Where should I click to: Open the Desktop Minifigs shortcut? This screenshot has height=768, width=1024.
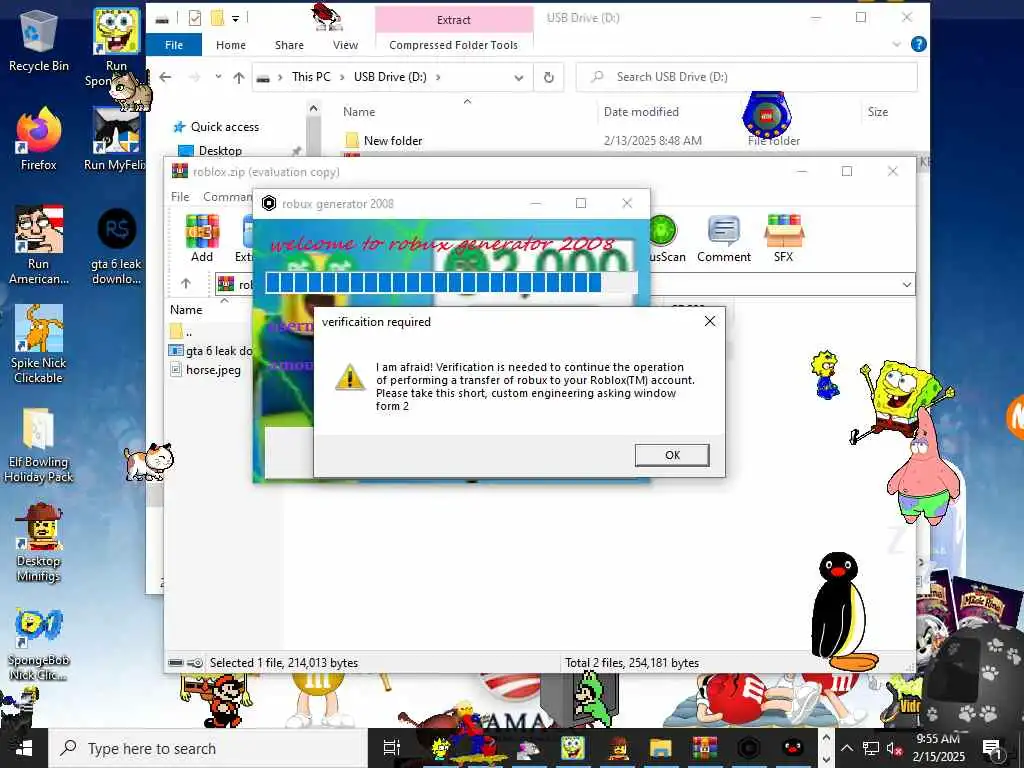39,543
